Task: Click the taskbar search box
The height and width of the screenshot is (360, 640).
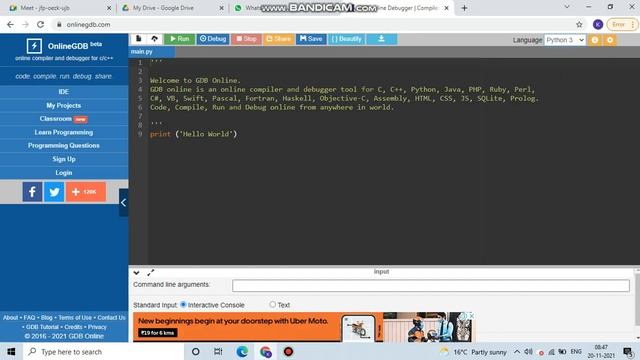Action: pos(104,351)
